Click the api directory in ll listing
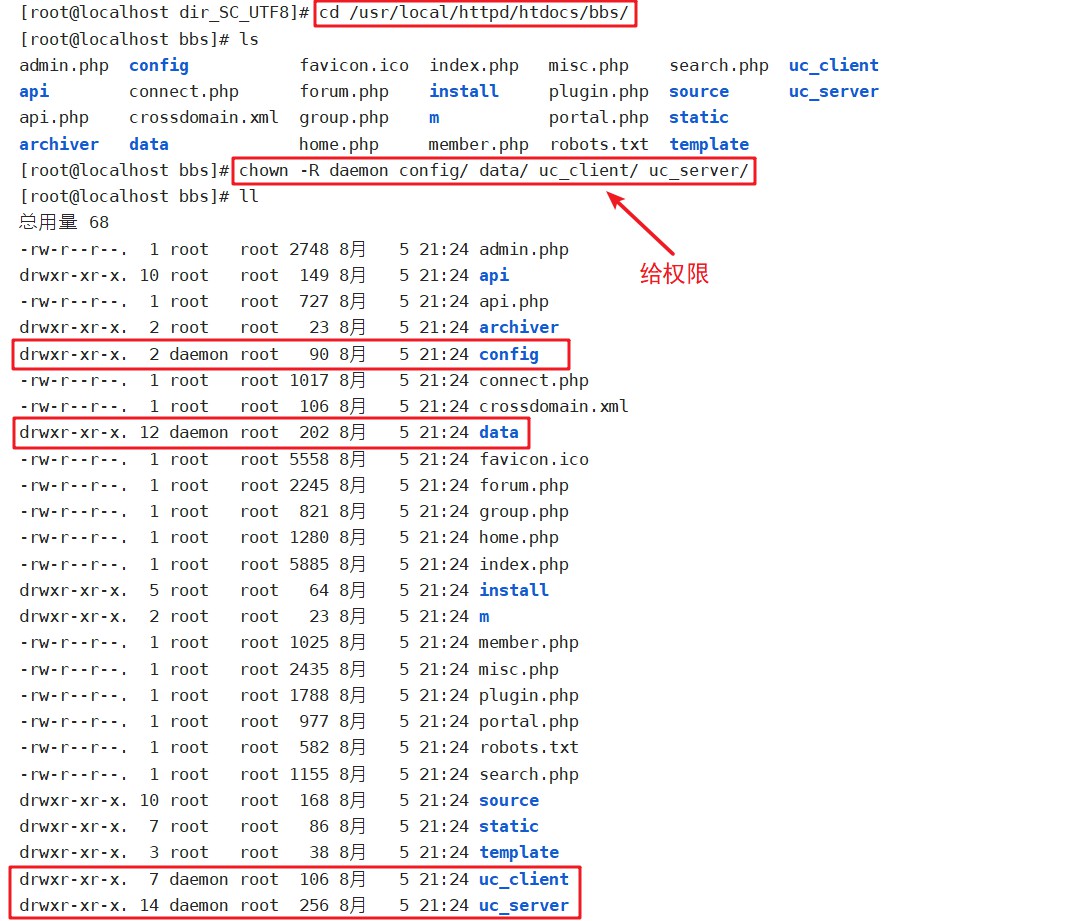 pyautogui.click(x=494, y=276)
